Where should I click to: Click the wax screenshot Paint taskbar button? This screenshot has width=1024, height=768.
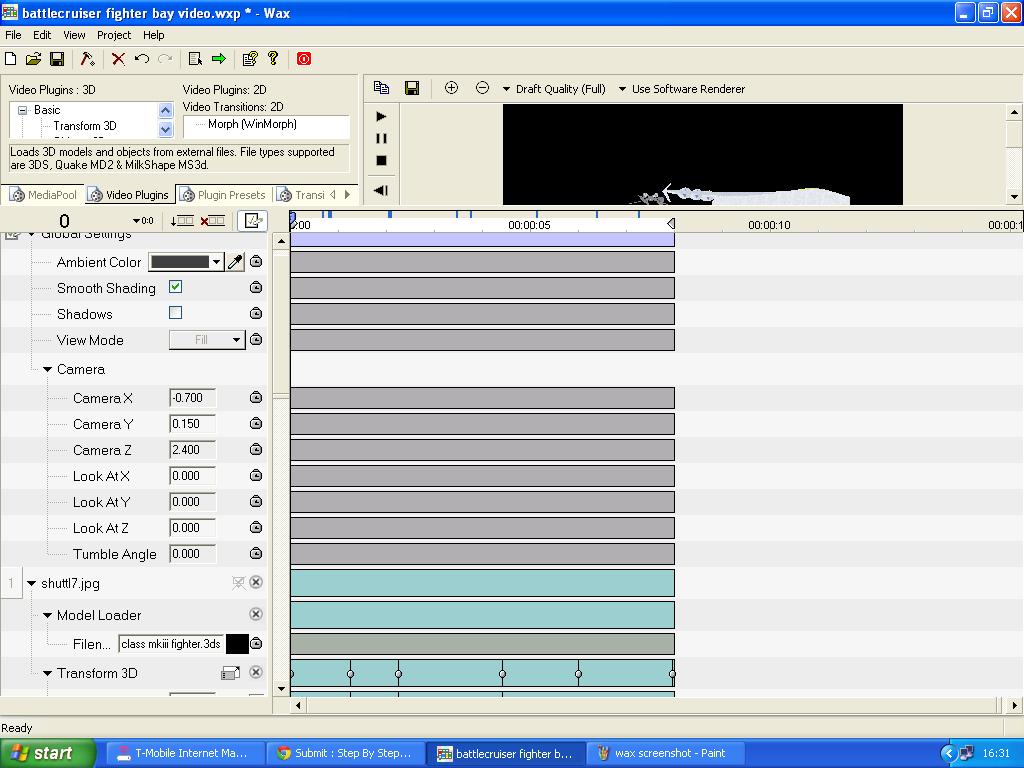point(666,753)
